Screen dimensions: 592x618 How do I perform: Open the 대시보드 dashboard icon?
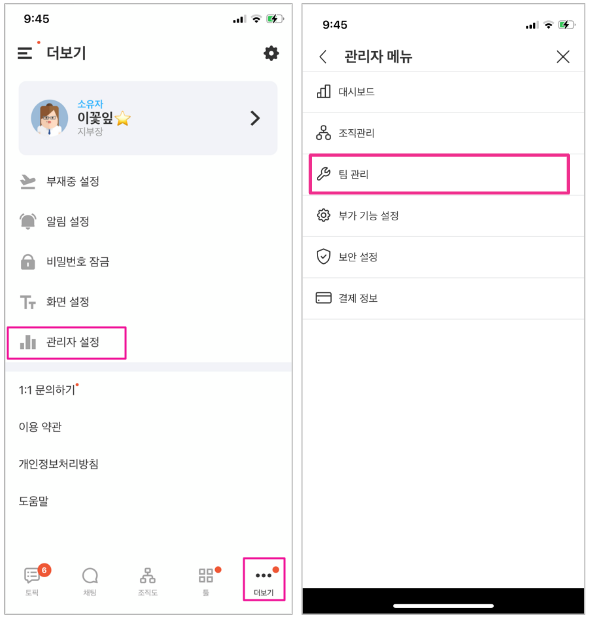click(x=324, y=91)
